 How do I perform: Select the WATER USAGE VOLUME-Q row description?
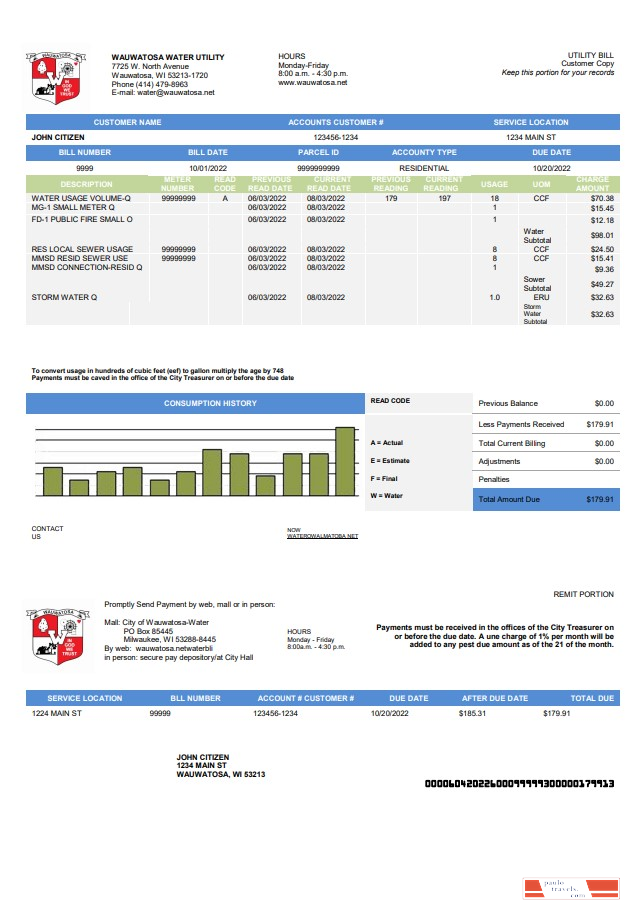(x=81, y=198)
